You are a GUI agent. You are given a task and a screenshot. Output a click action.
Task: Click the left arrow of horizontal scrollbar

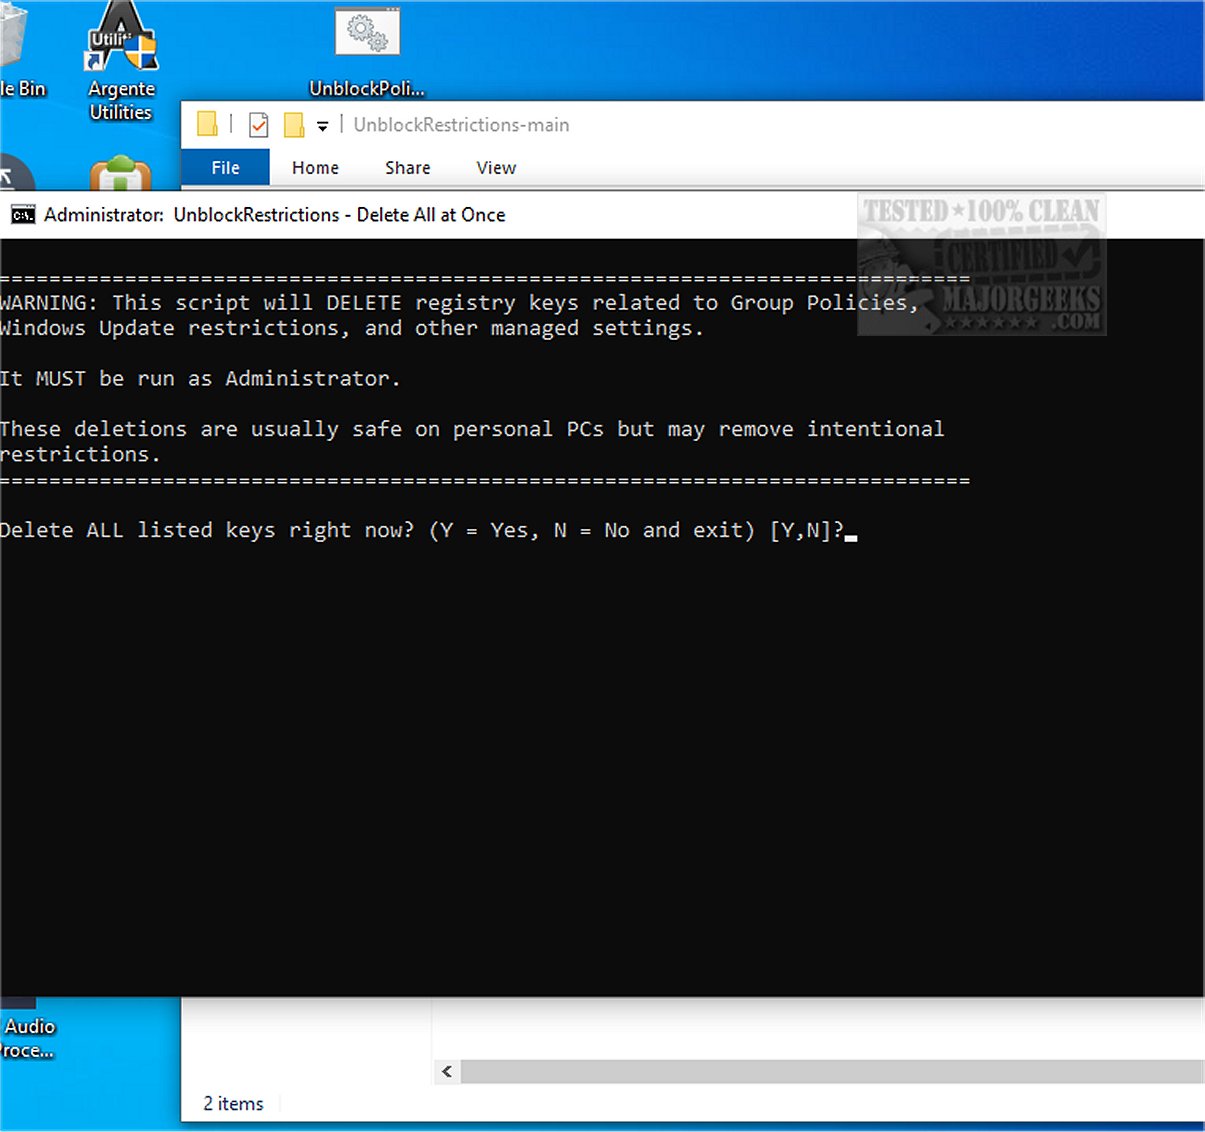click(x=447, y=1072)
